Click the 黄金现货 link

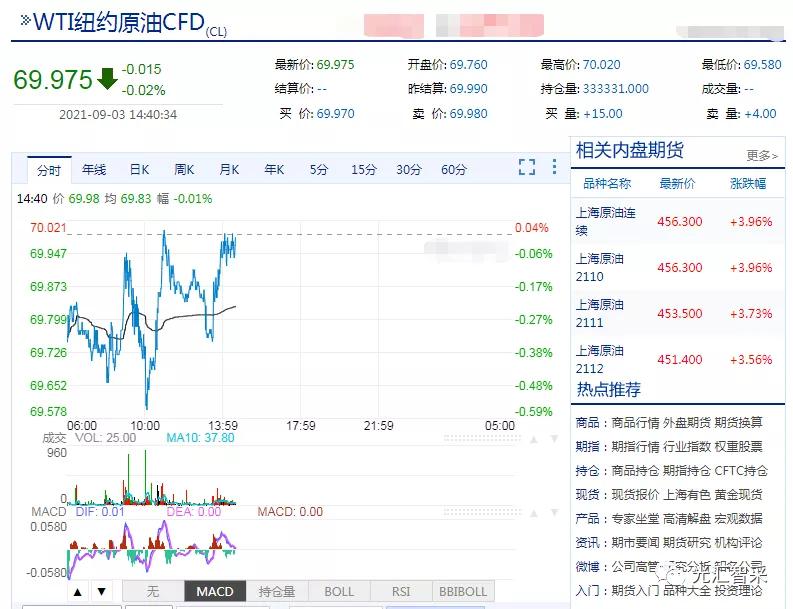[738, 495]
